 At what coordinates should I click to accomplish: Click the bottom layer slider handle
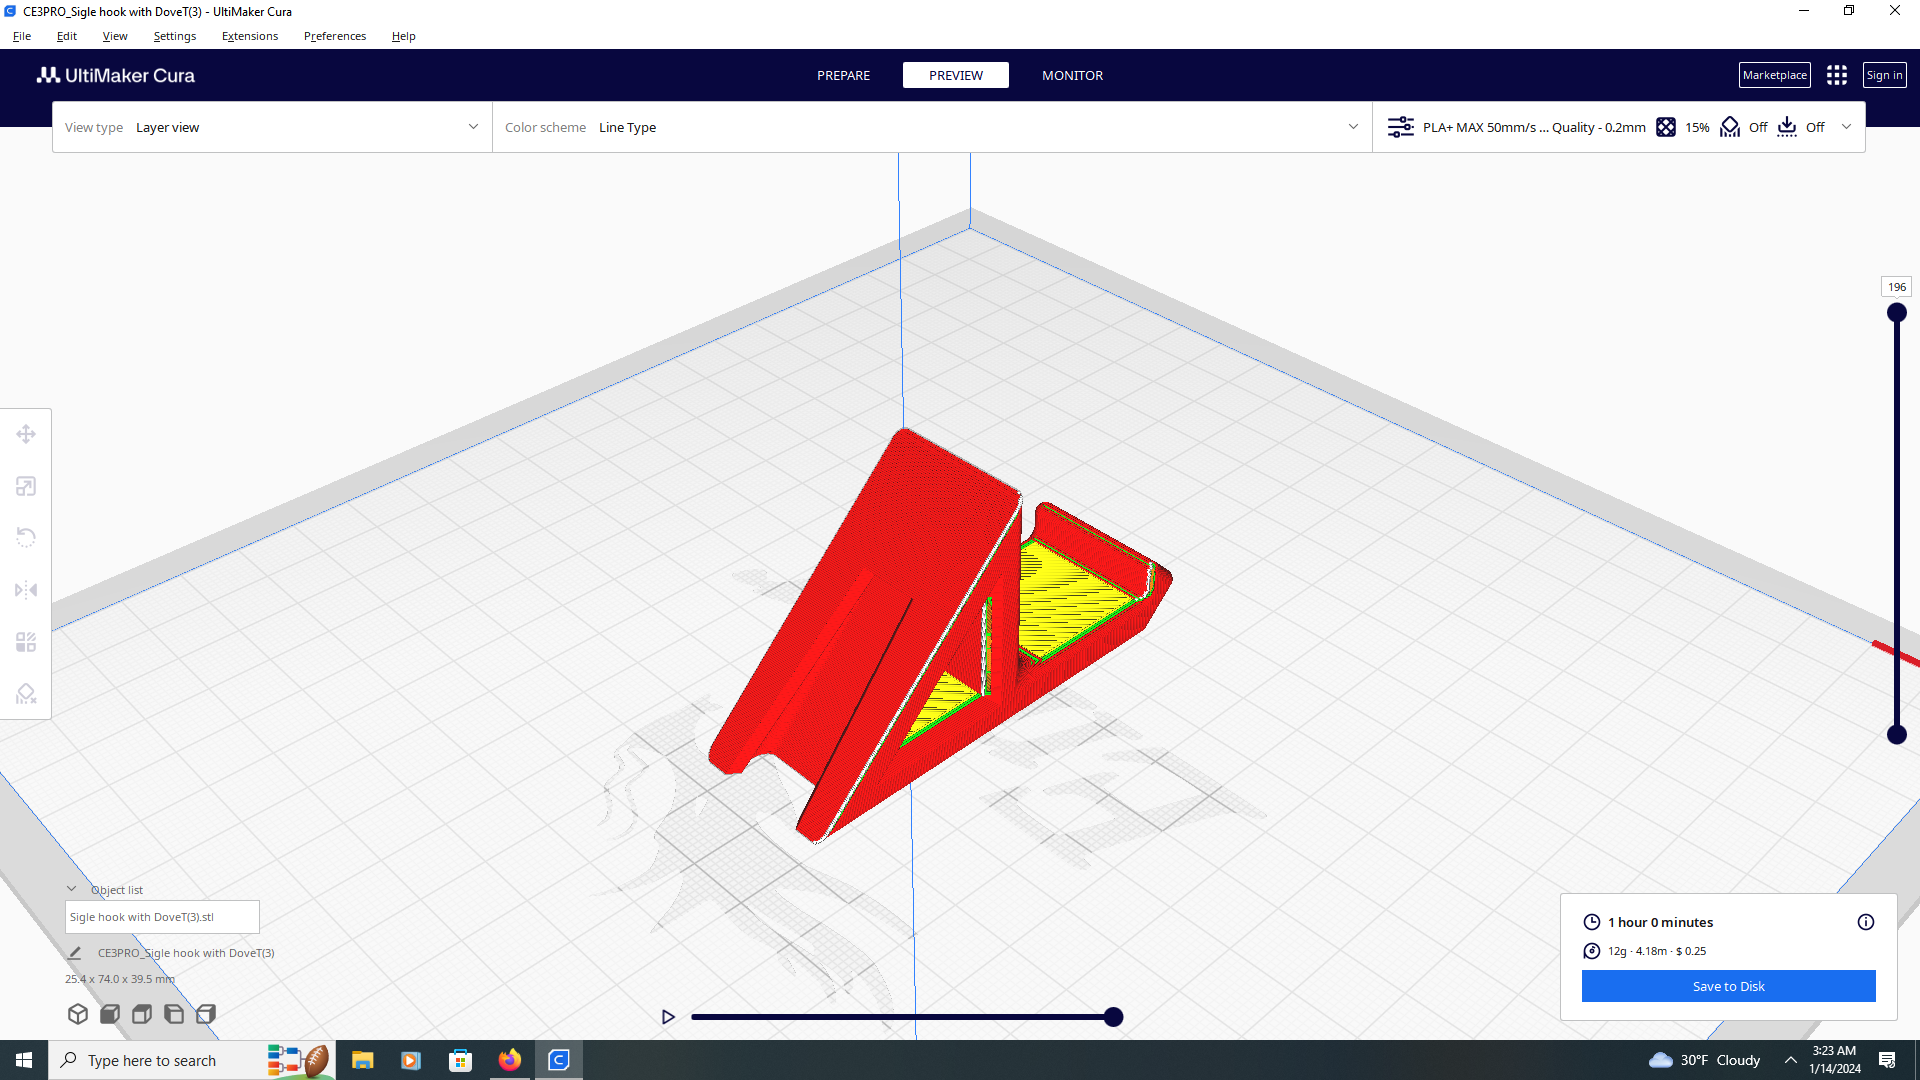[1897, 735]
